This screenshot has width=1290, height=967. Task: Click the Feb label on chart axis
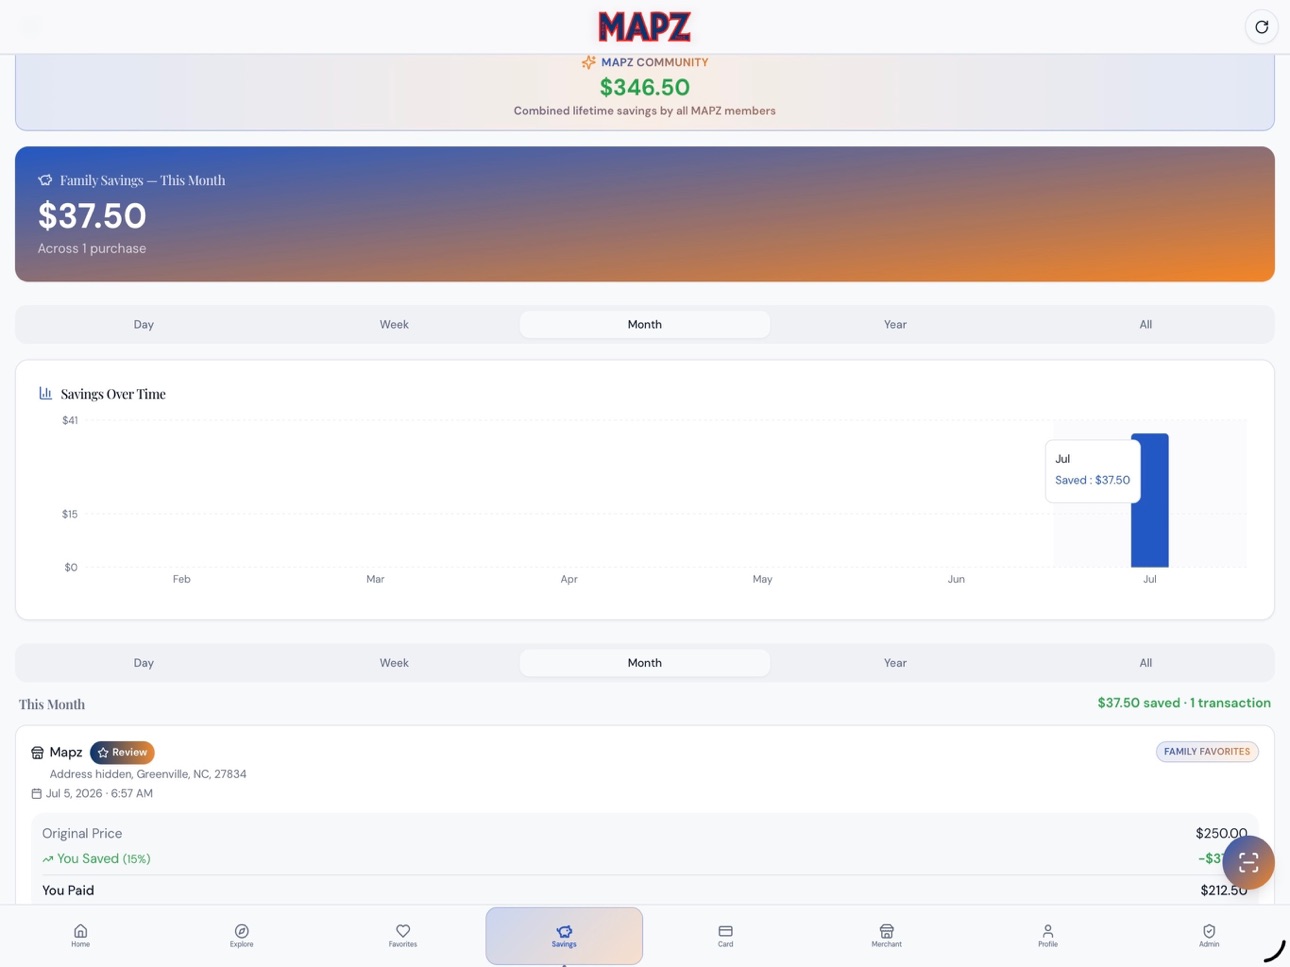(x=181, y=579)
